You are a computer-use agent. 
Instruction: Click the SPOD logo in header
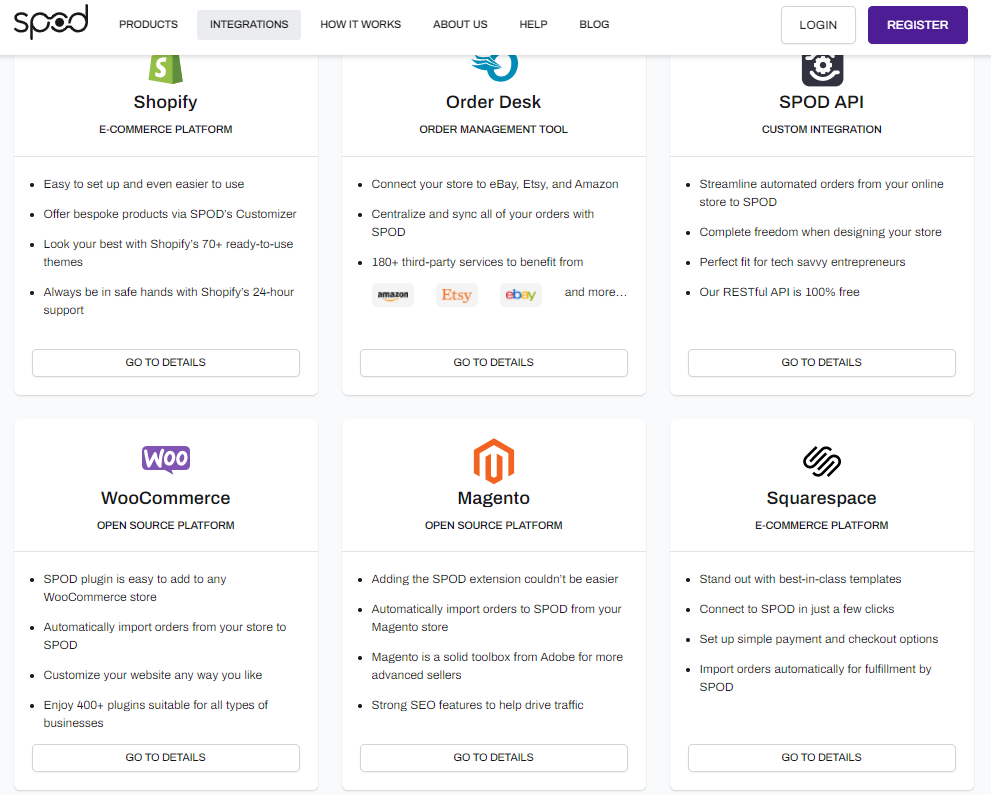[x=51, y=23]
